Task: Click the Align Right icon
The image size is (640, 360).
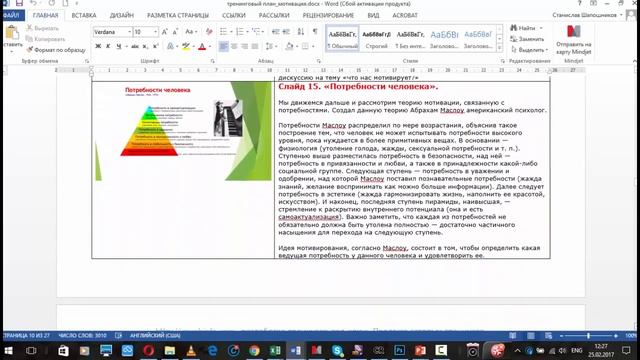Action: click(244, 47)
